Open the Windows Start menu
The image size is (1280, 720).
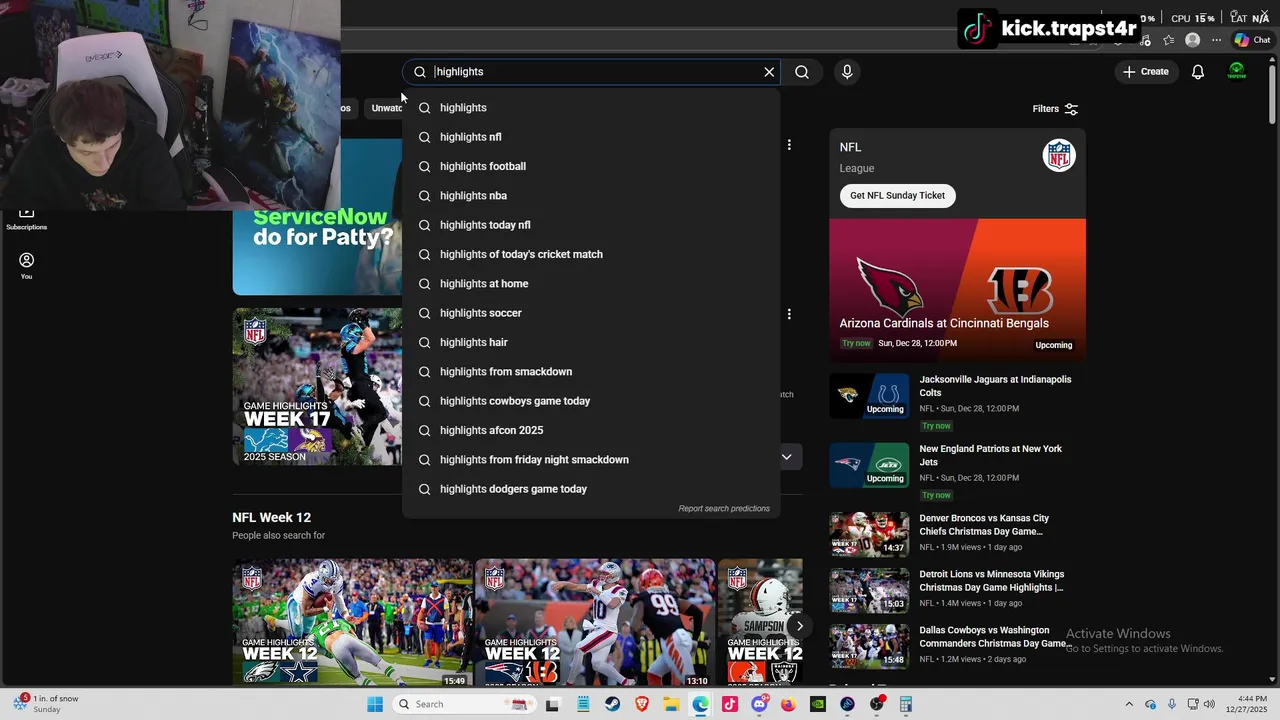[375, 705]
